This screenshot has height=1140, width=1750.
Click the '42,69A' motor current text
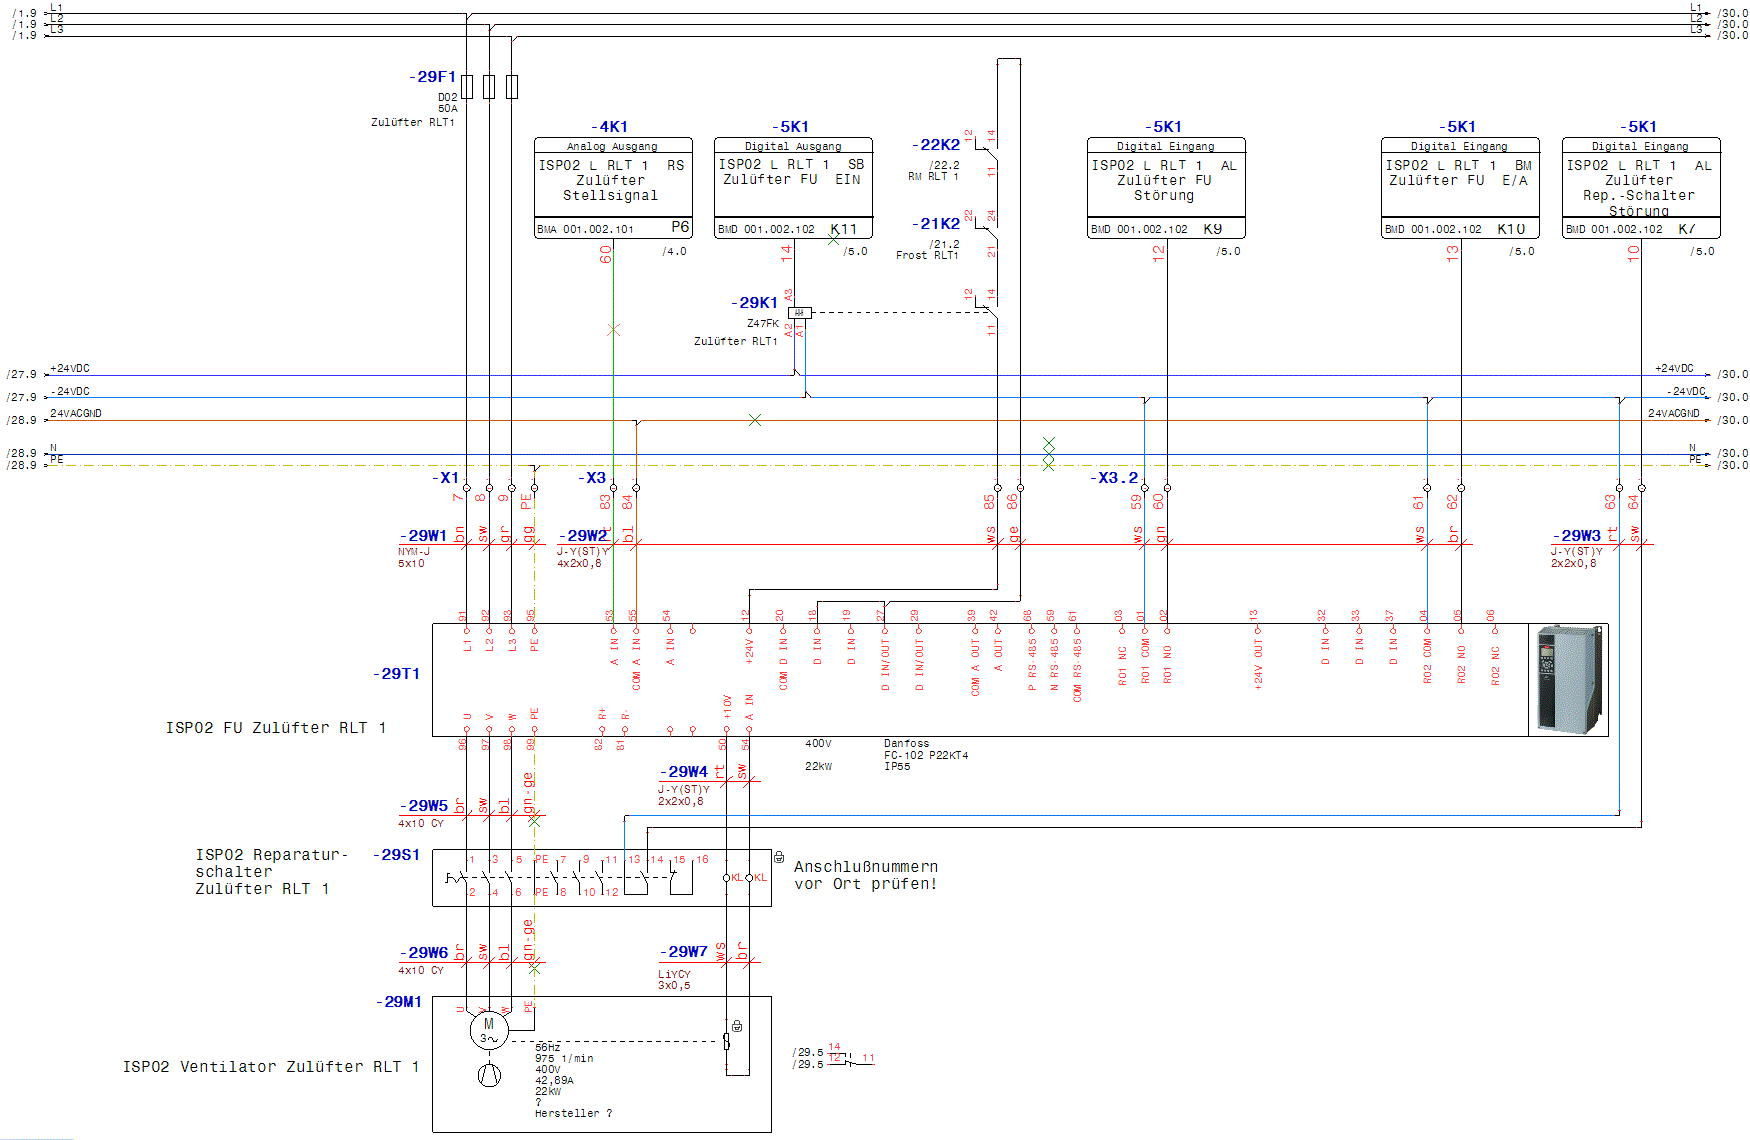point(554,1080)
